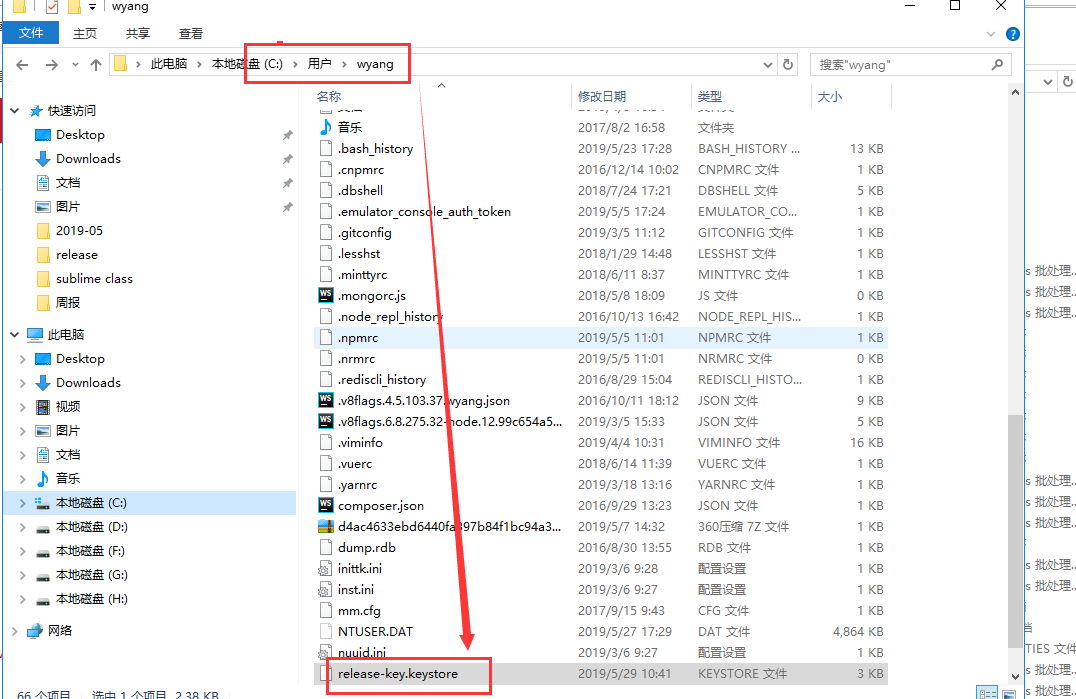Expand the 本地磁盘 (D:) drive node
Viewport: 1076px width, 699px height.
[22, 527]
